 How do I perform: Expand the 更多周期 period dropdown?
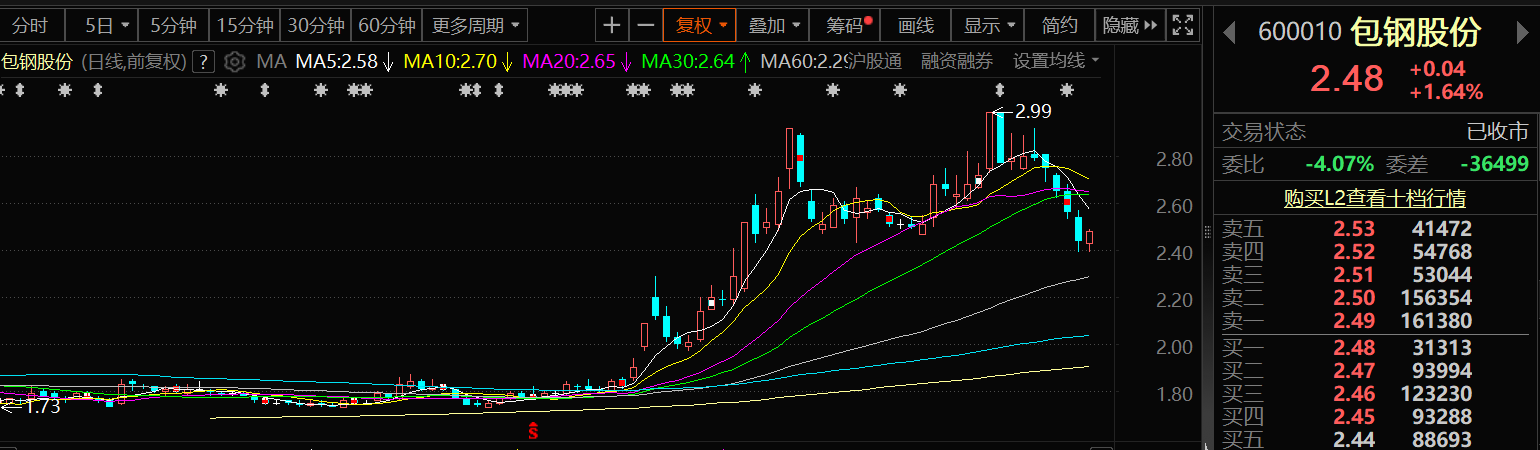click(x=475, y=25)
